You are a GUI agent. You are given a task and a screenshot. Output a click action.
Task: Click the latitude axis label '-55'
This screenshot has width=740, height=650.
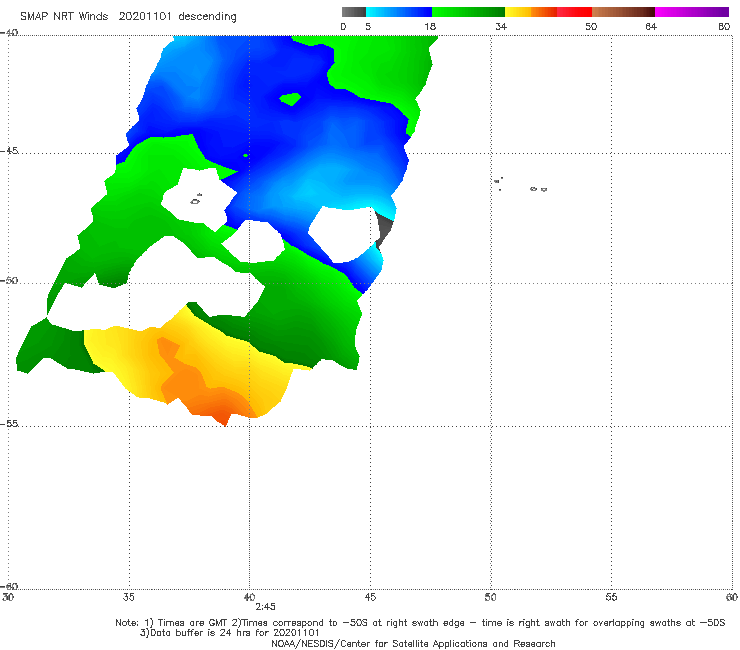(9, 423)
